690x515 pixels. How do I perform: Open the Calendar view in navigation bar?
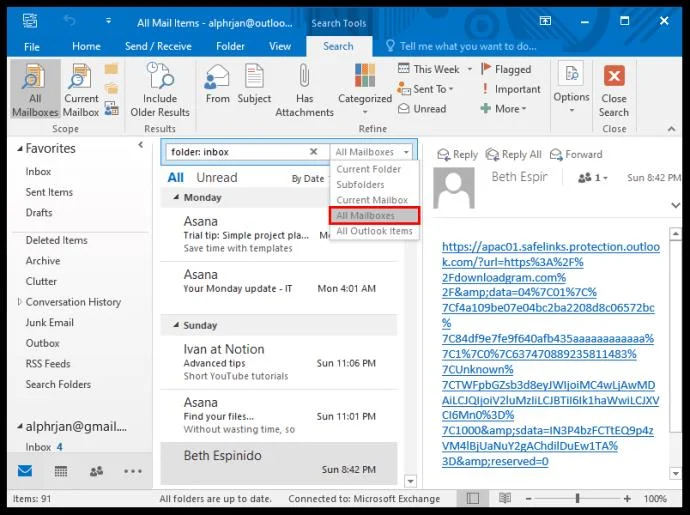[x=61, y=471]
